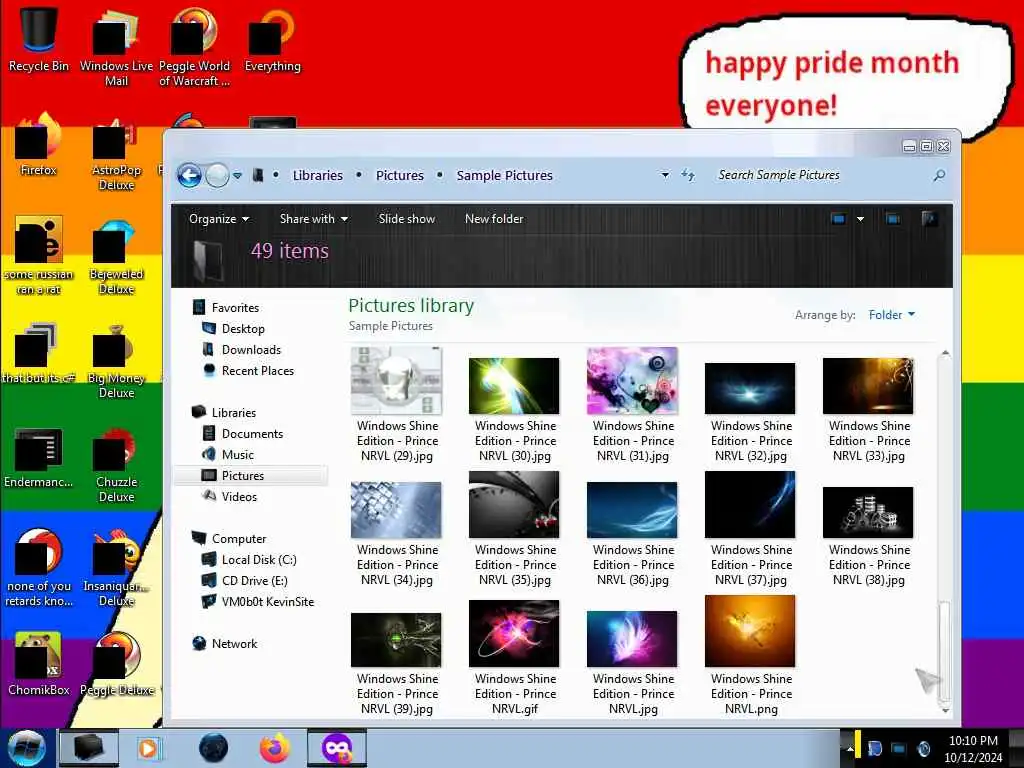Open the Windows Start orb
The height and width of the screenshot is (768, 1024).
point(26,748)
